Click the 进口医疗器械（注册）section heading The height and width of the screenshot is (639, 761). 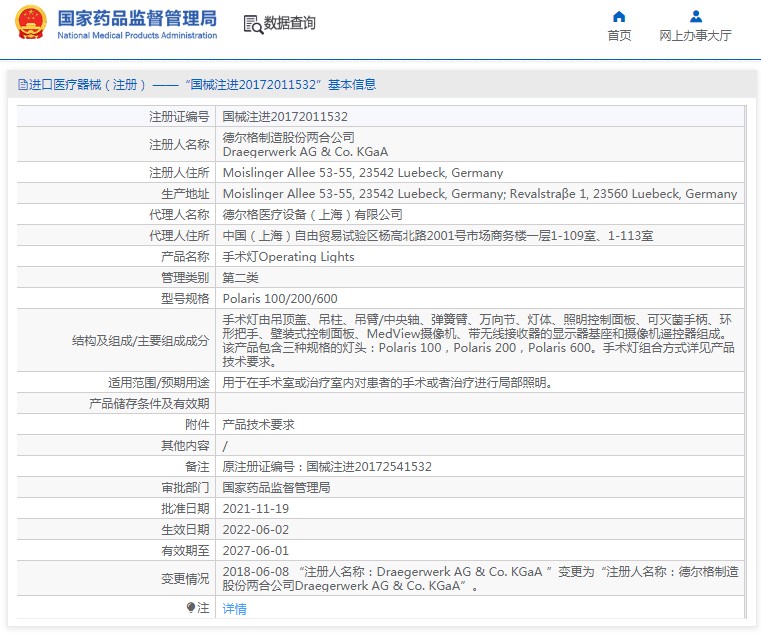(x=197, y=85)
